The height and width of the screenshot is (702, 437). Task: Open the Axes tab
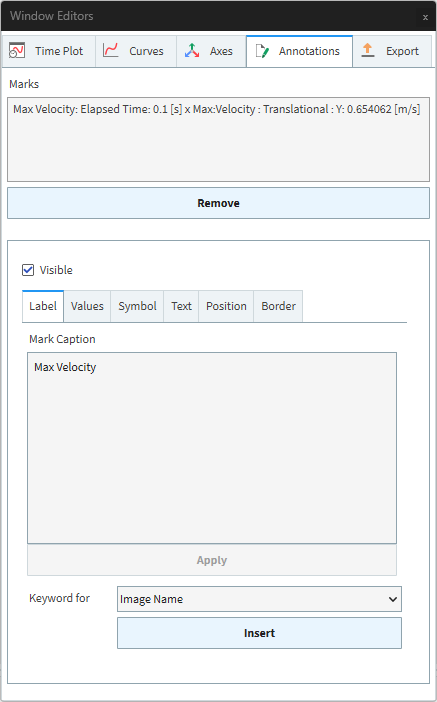[211, 51]
